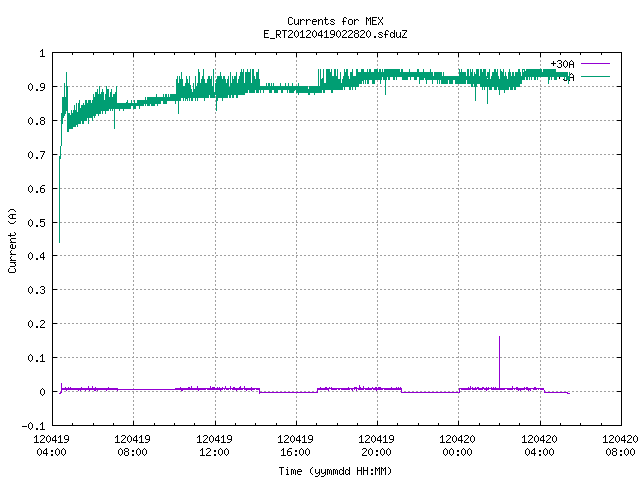The width and height of the screenshot is (640, 480).
Task: Click the purple line sample in the legend
Action: 595,64
